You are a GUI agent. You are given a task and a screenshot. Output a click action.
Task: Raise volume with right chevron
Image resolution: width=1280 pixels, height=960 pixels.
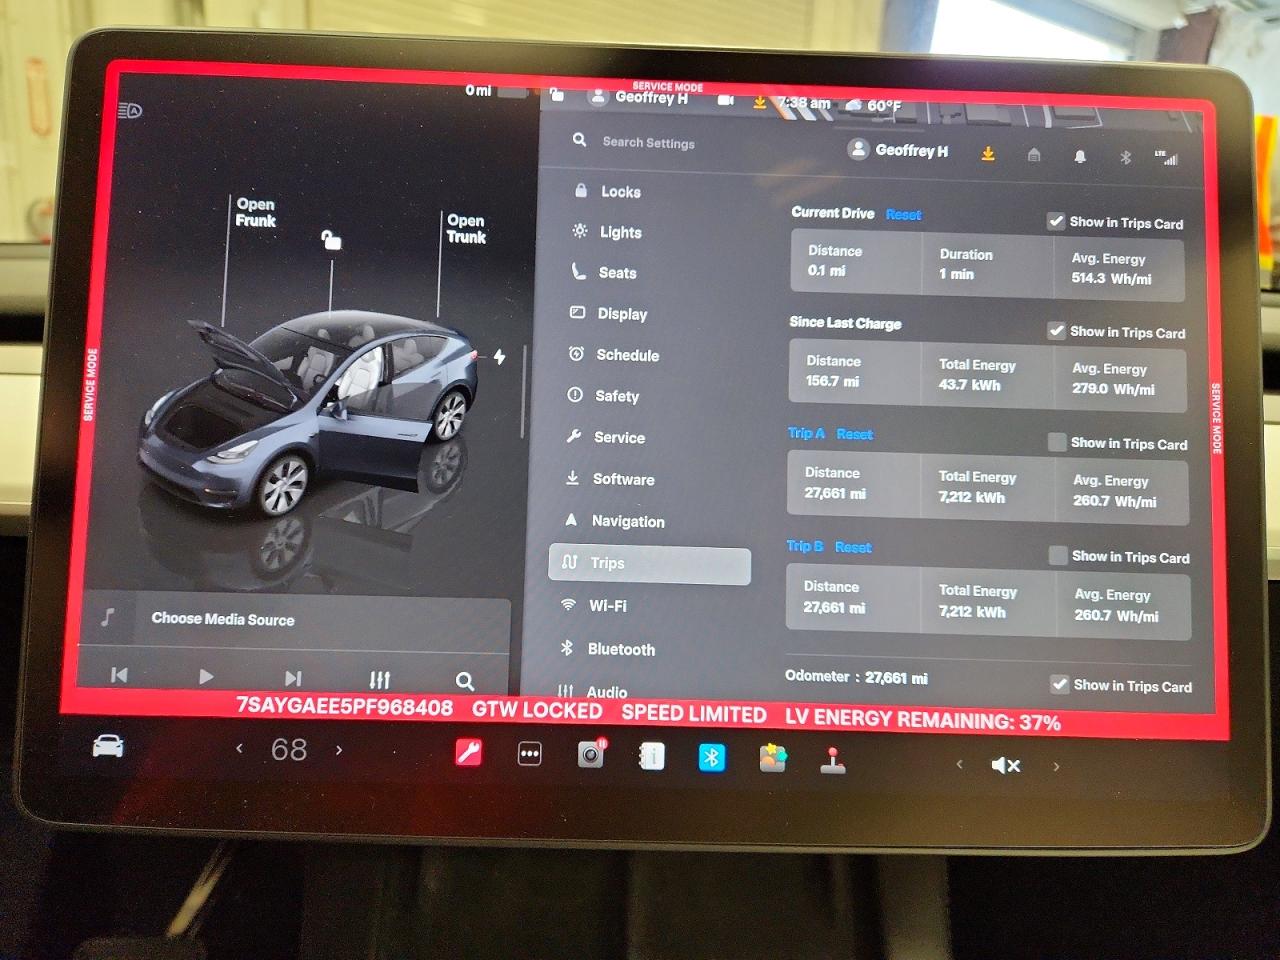1056,767
